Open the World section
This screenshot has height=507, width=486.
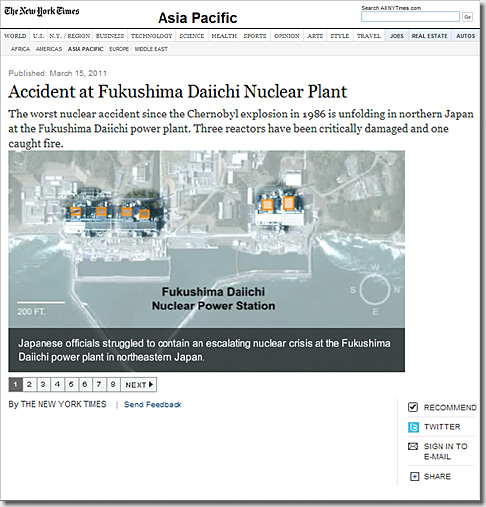[15, 36]
